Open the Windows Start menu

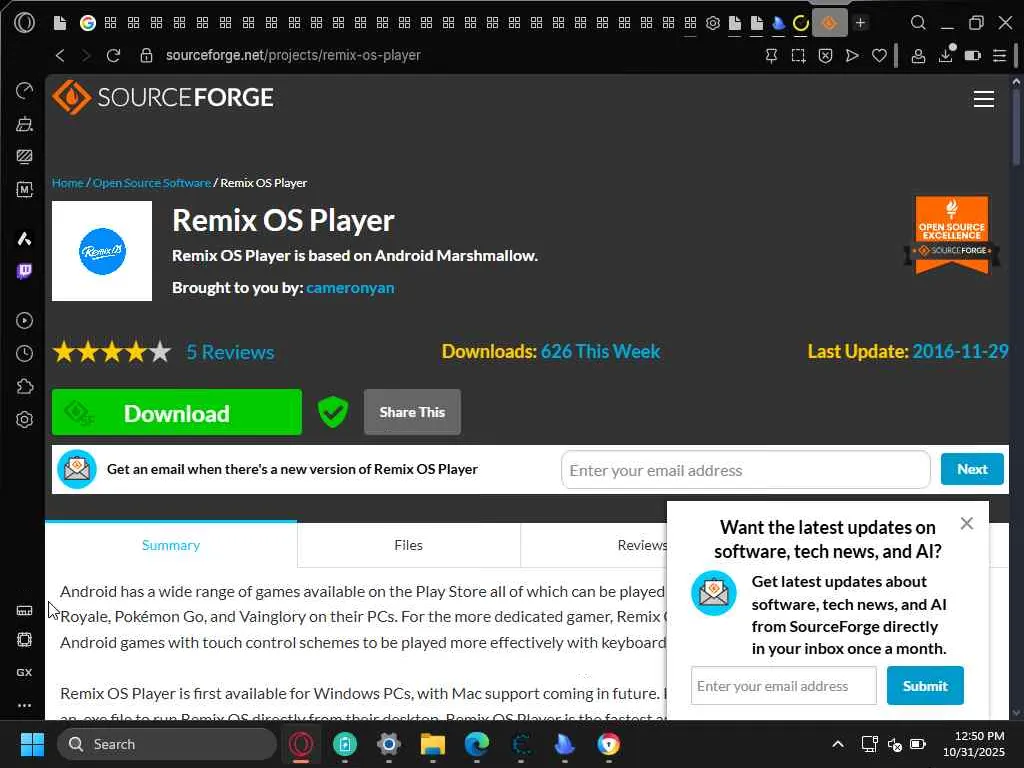32,744
